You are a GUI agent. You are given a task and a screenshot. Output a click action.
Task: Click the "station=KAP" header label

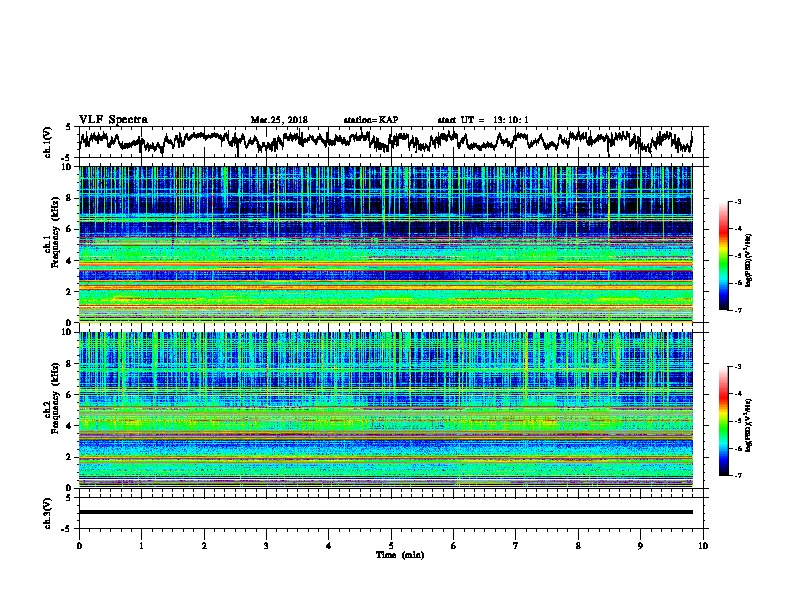point(371,120)
